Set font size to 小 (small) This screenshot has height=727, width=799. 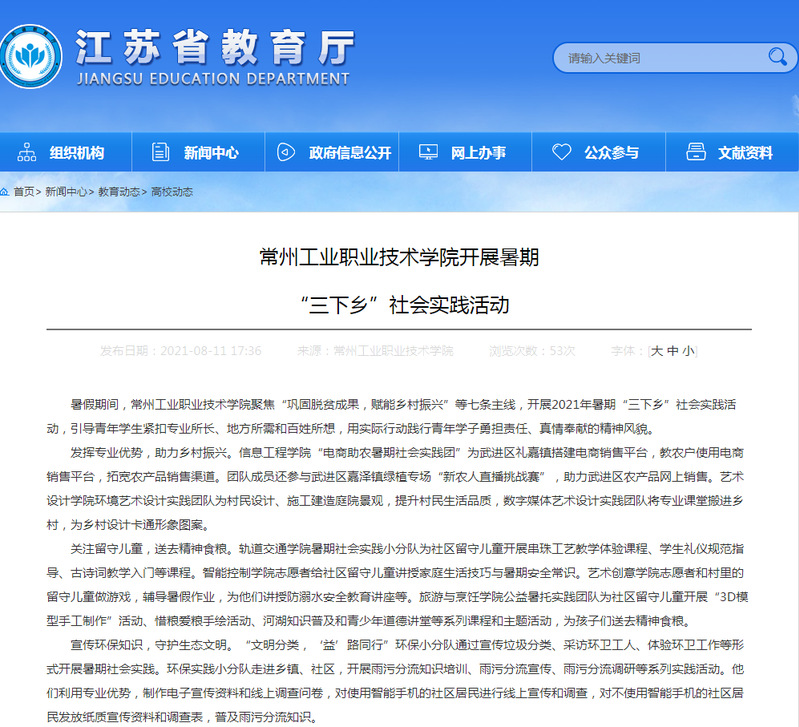pos(688,351)
